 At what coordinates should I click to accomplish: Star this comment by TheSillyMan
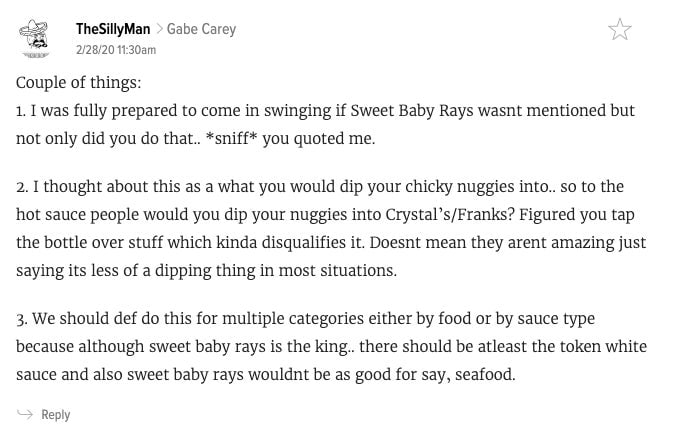[x=620, y=30]
